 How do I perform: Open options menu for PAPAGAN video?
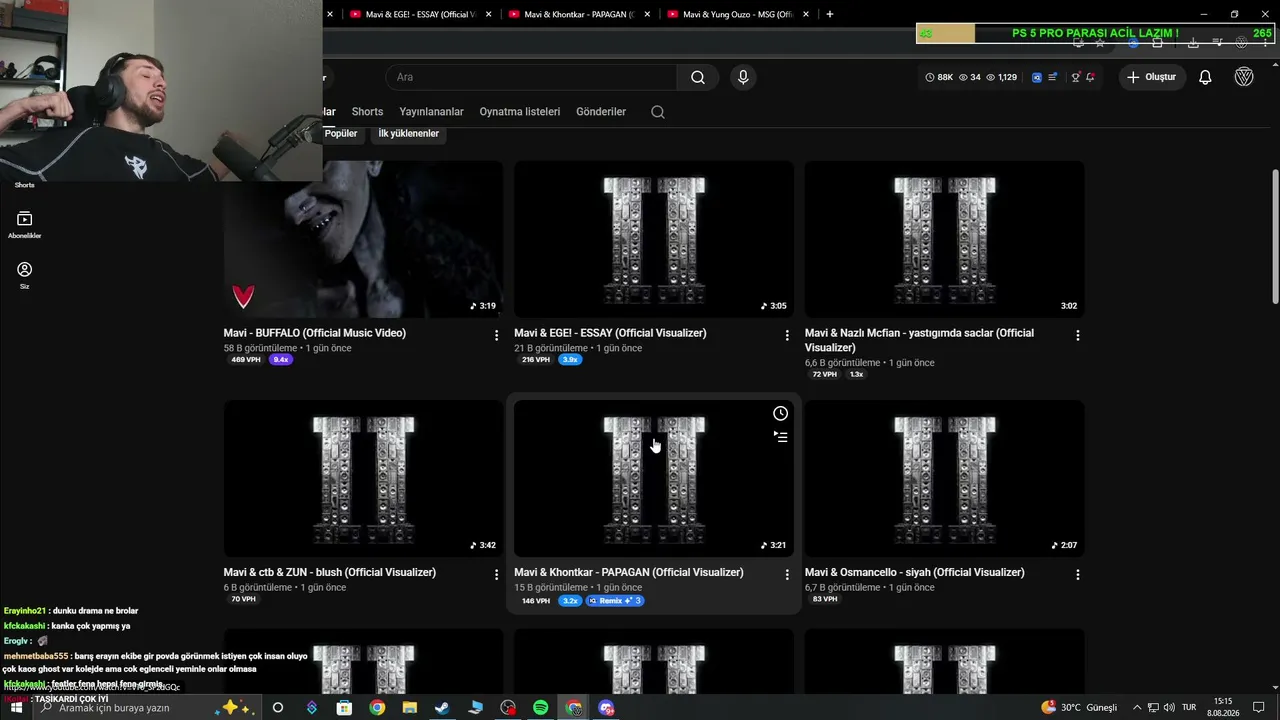pyautogui.click(x=787, y=575)
